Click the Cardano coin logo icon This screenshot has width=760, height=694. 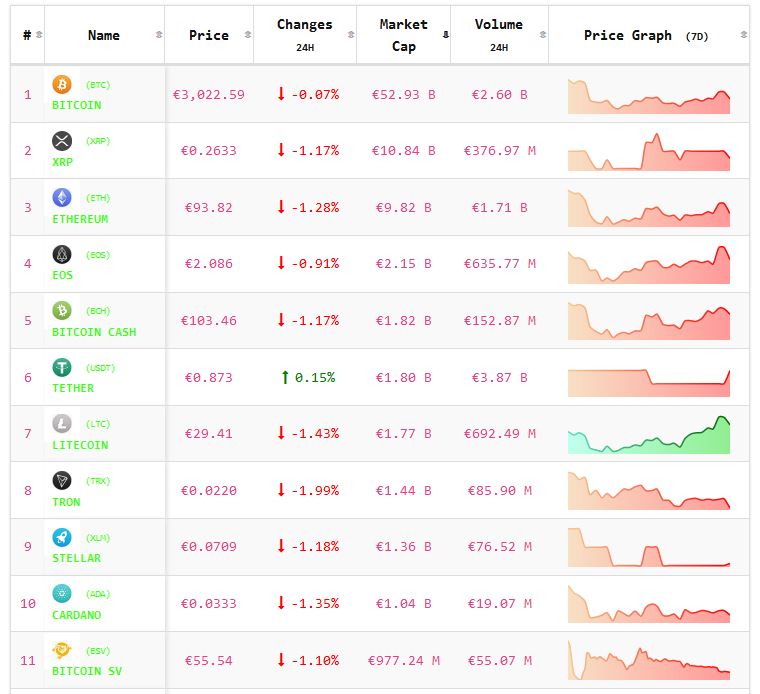(x=62, y=594)
